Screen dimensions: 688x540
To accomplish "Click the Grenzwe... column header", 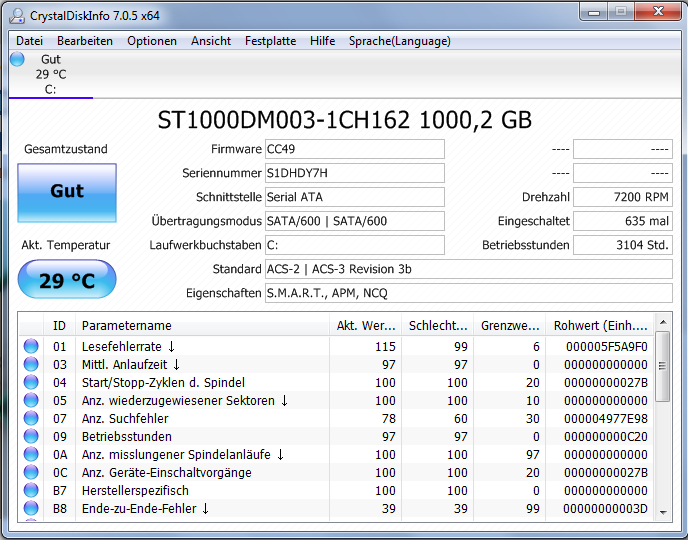I will pyautogui.click(x=509, y=325).
